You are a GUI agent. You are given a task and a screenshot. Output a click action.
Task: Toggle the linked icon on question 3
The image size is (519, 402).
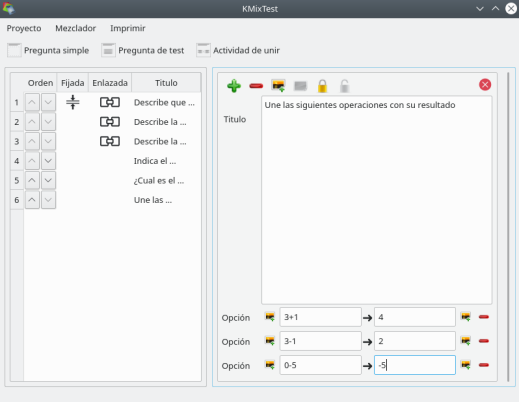(110, 141)
